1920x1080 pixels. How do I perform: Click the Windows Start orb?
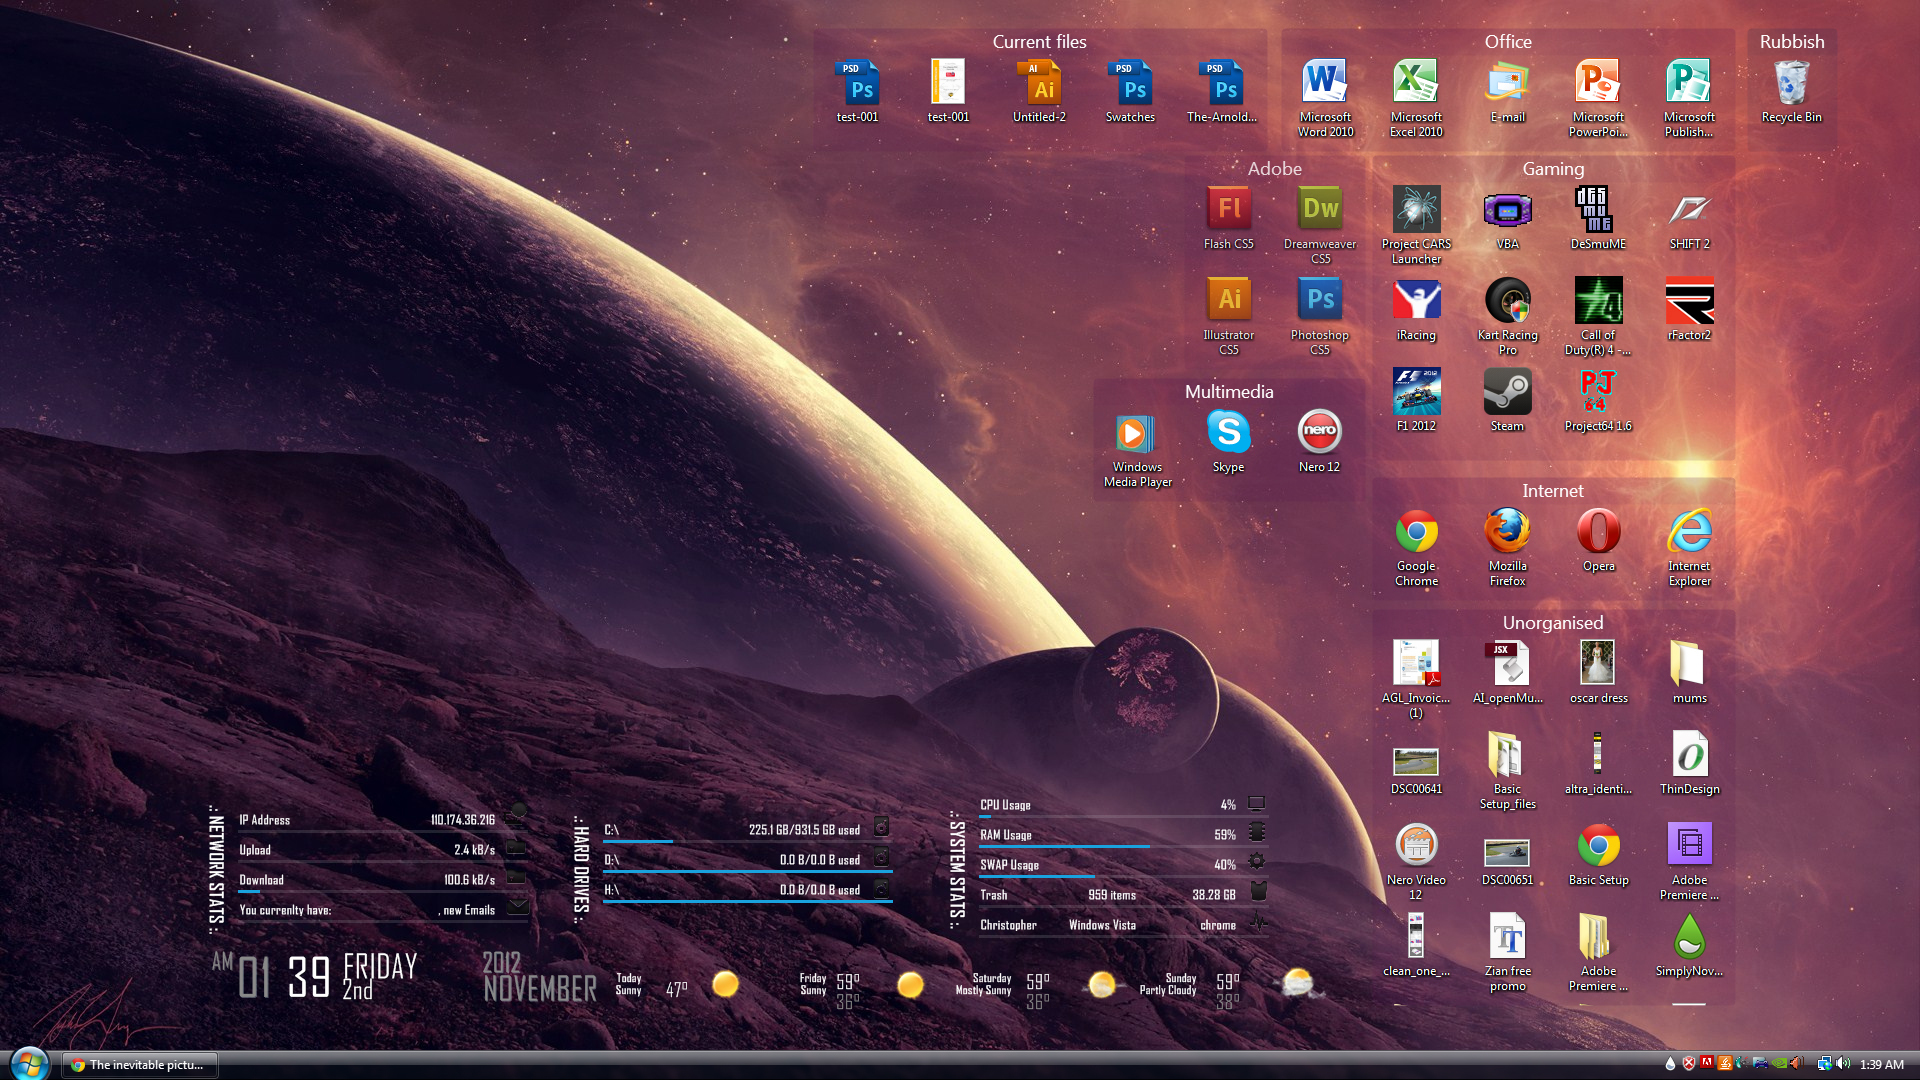pos(29,1064)
